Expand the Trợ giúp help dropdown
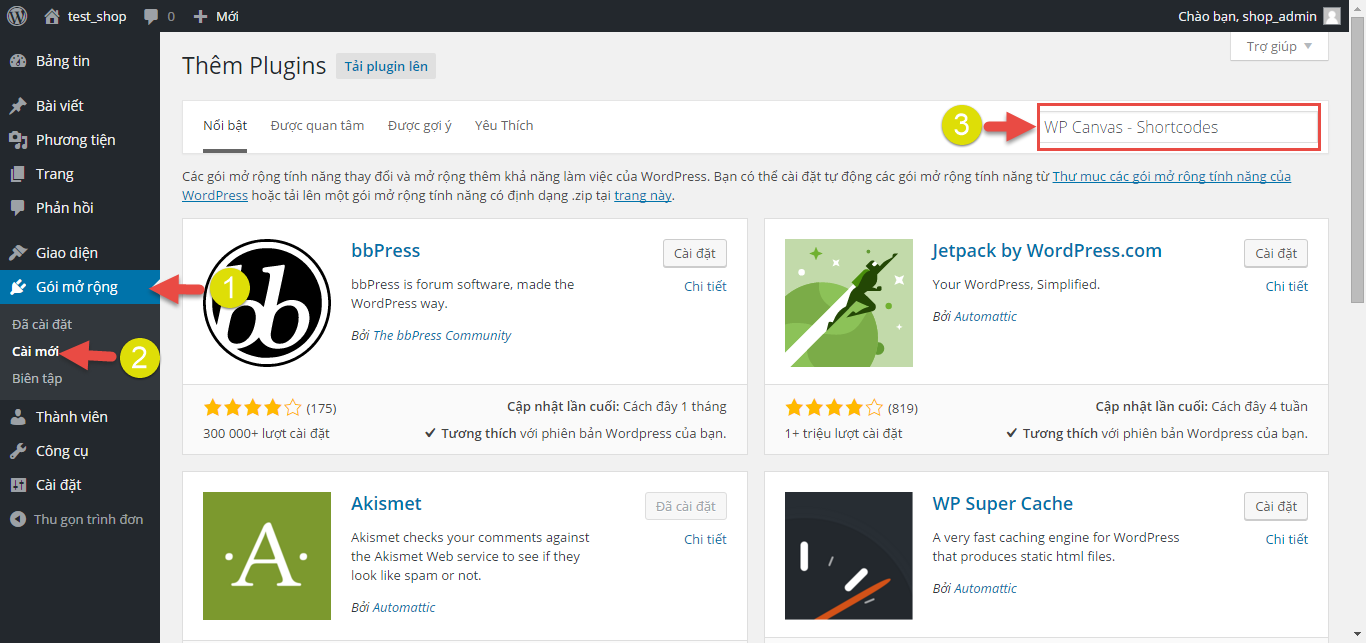The height and width of the screenshot is (643, 1366). coord(1279,46)
